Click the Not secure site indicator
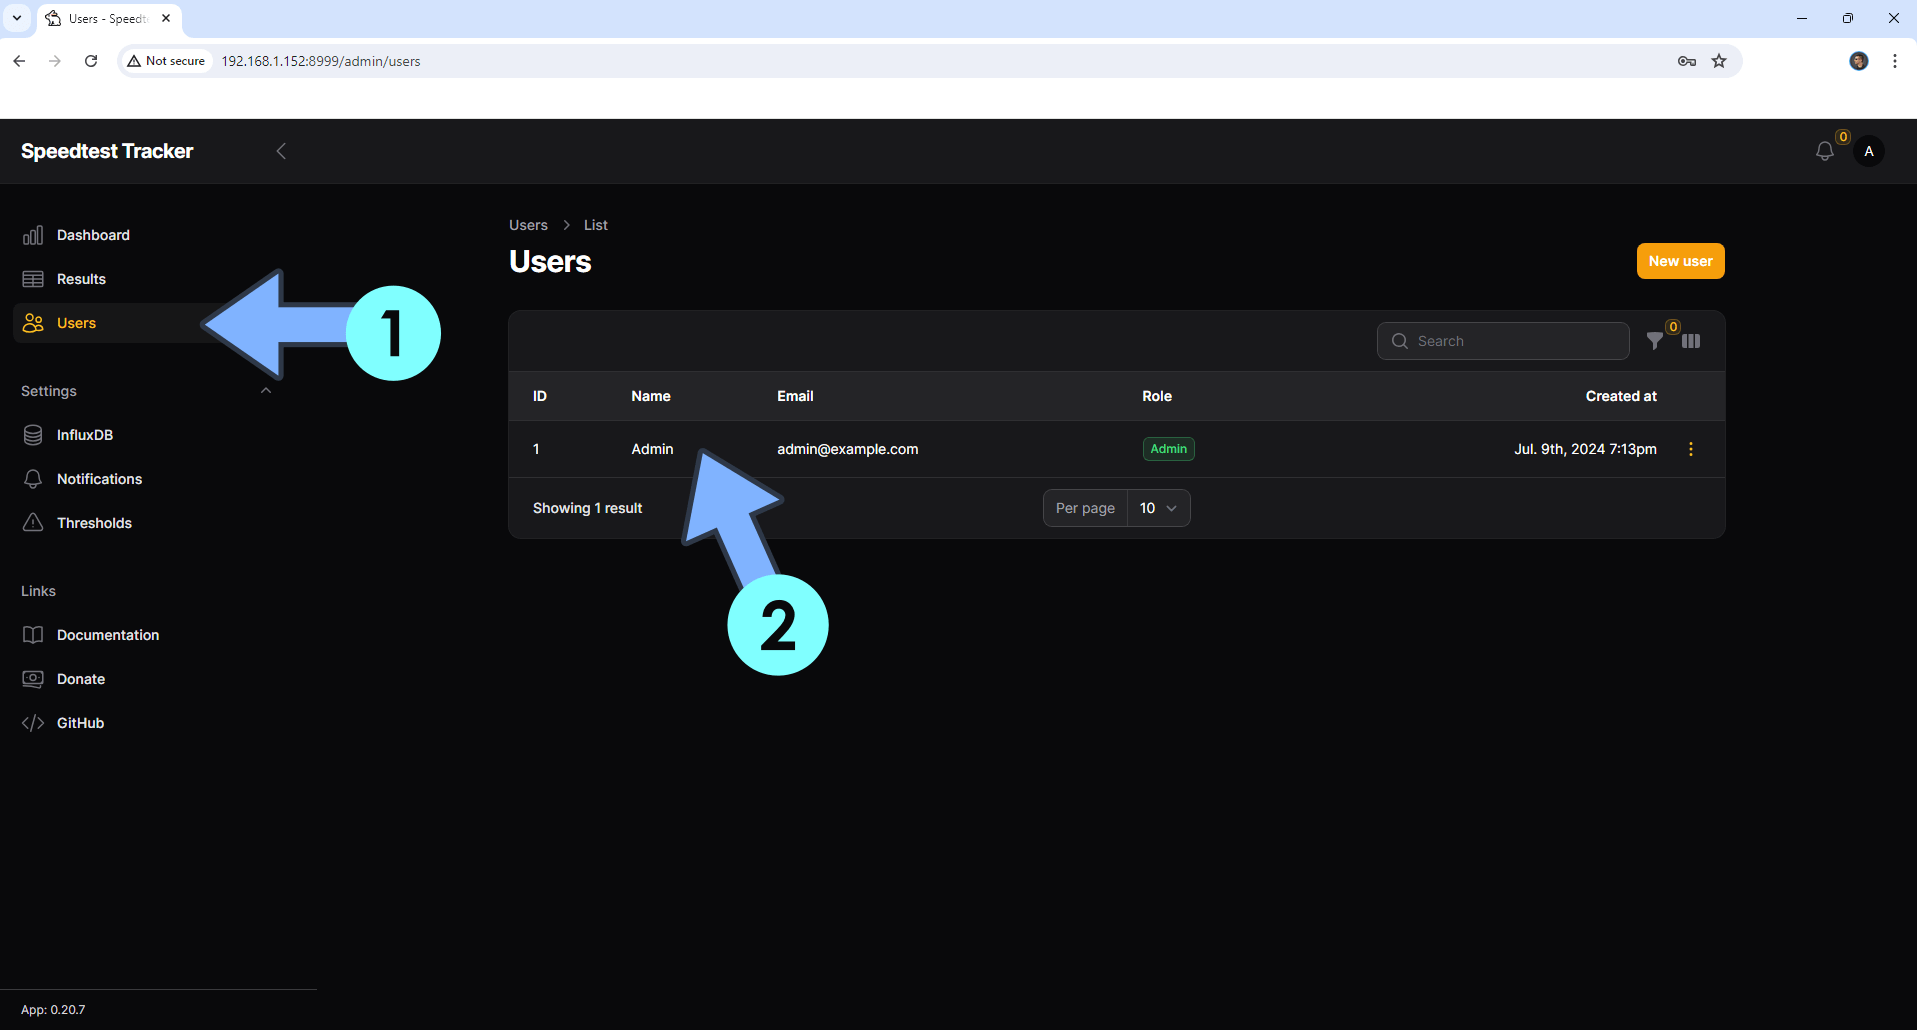This screenshot has height=1030, width=1917. tap(166, 61)
